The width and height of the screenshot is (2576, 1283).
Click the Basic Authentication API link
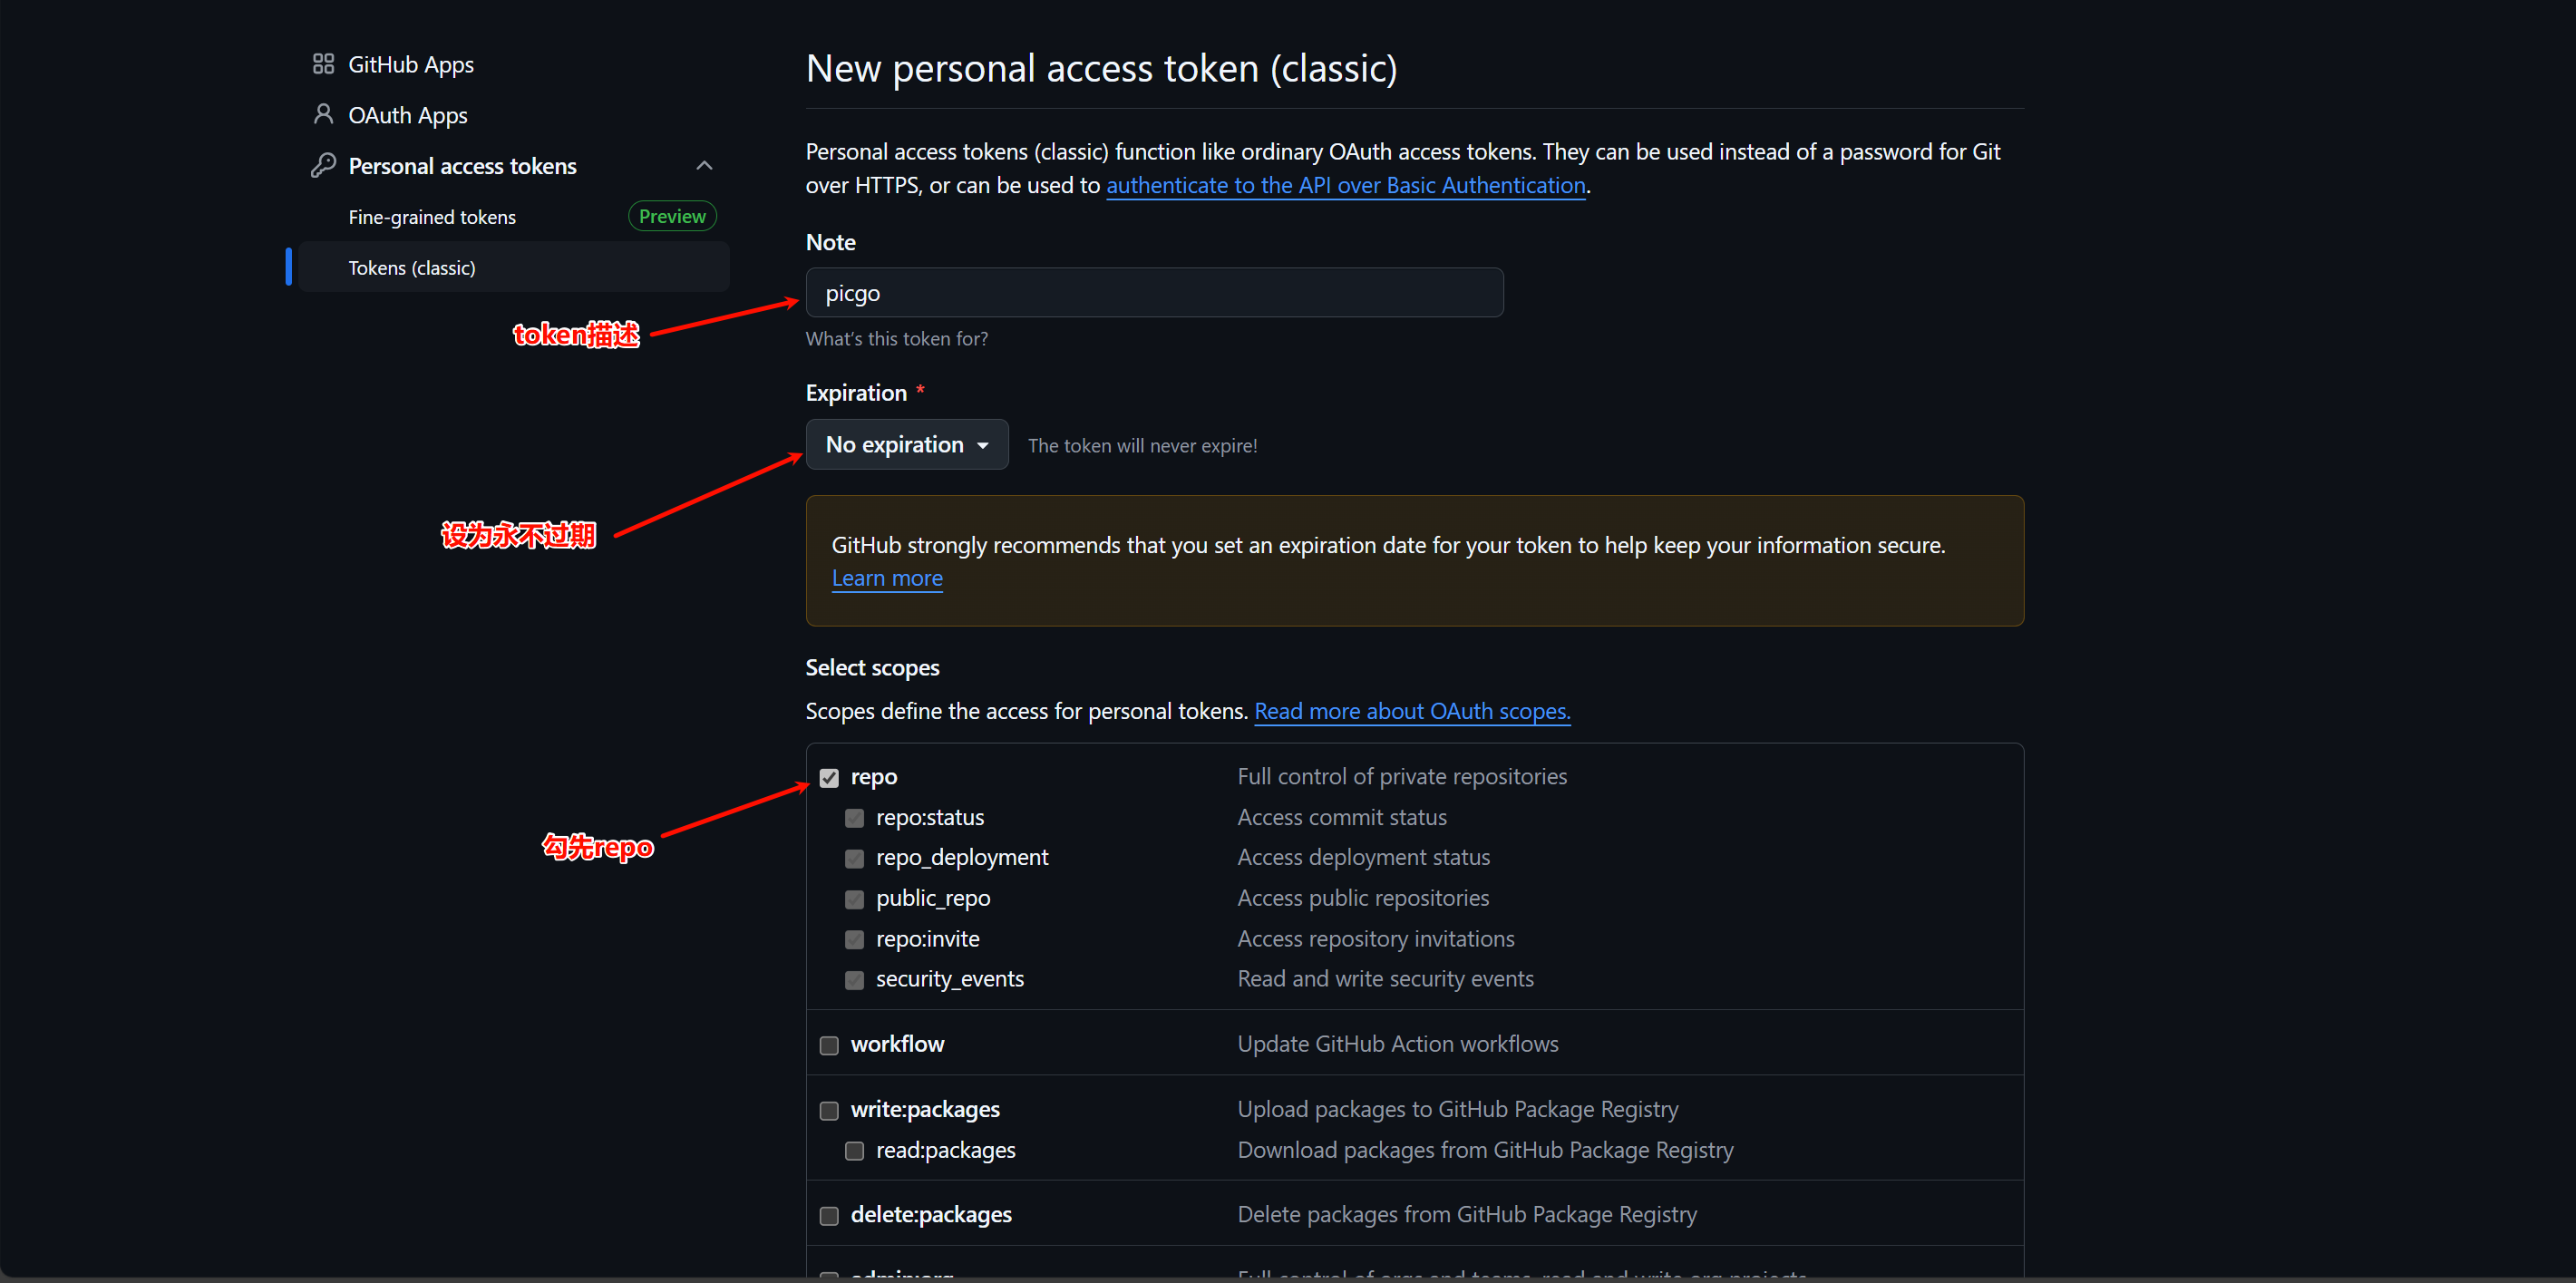tap(1345, 186)
